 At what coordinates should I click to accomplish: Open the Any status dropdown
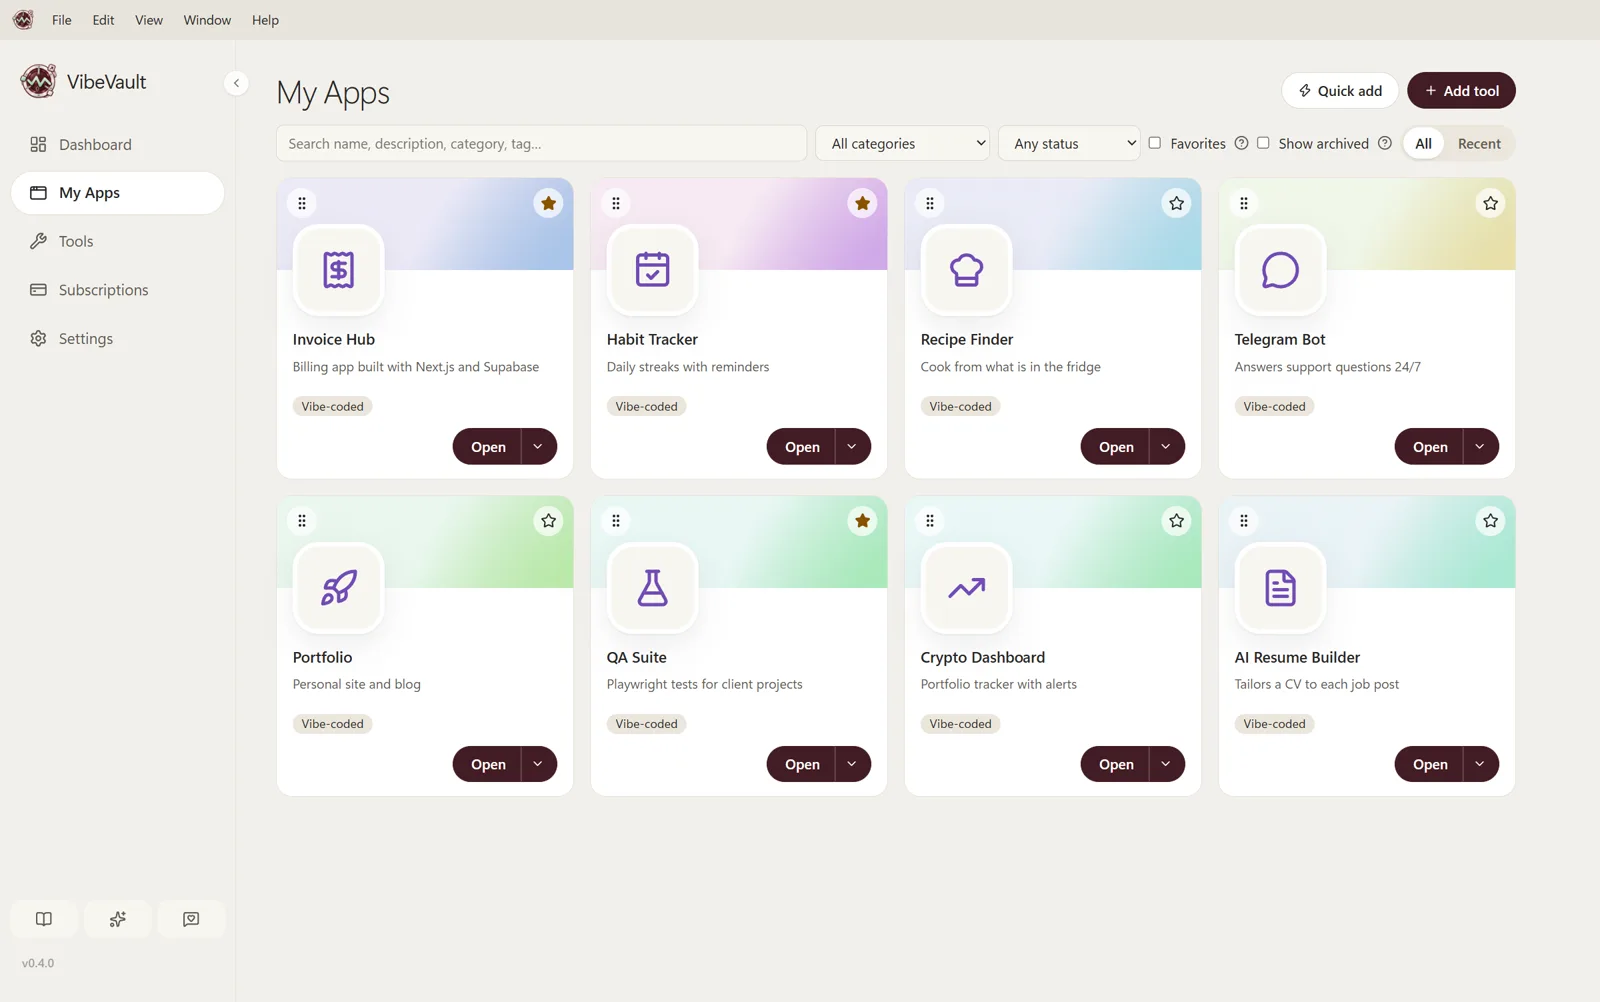pos(1069,143)
